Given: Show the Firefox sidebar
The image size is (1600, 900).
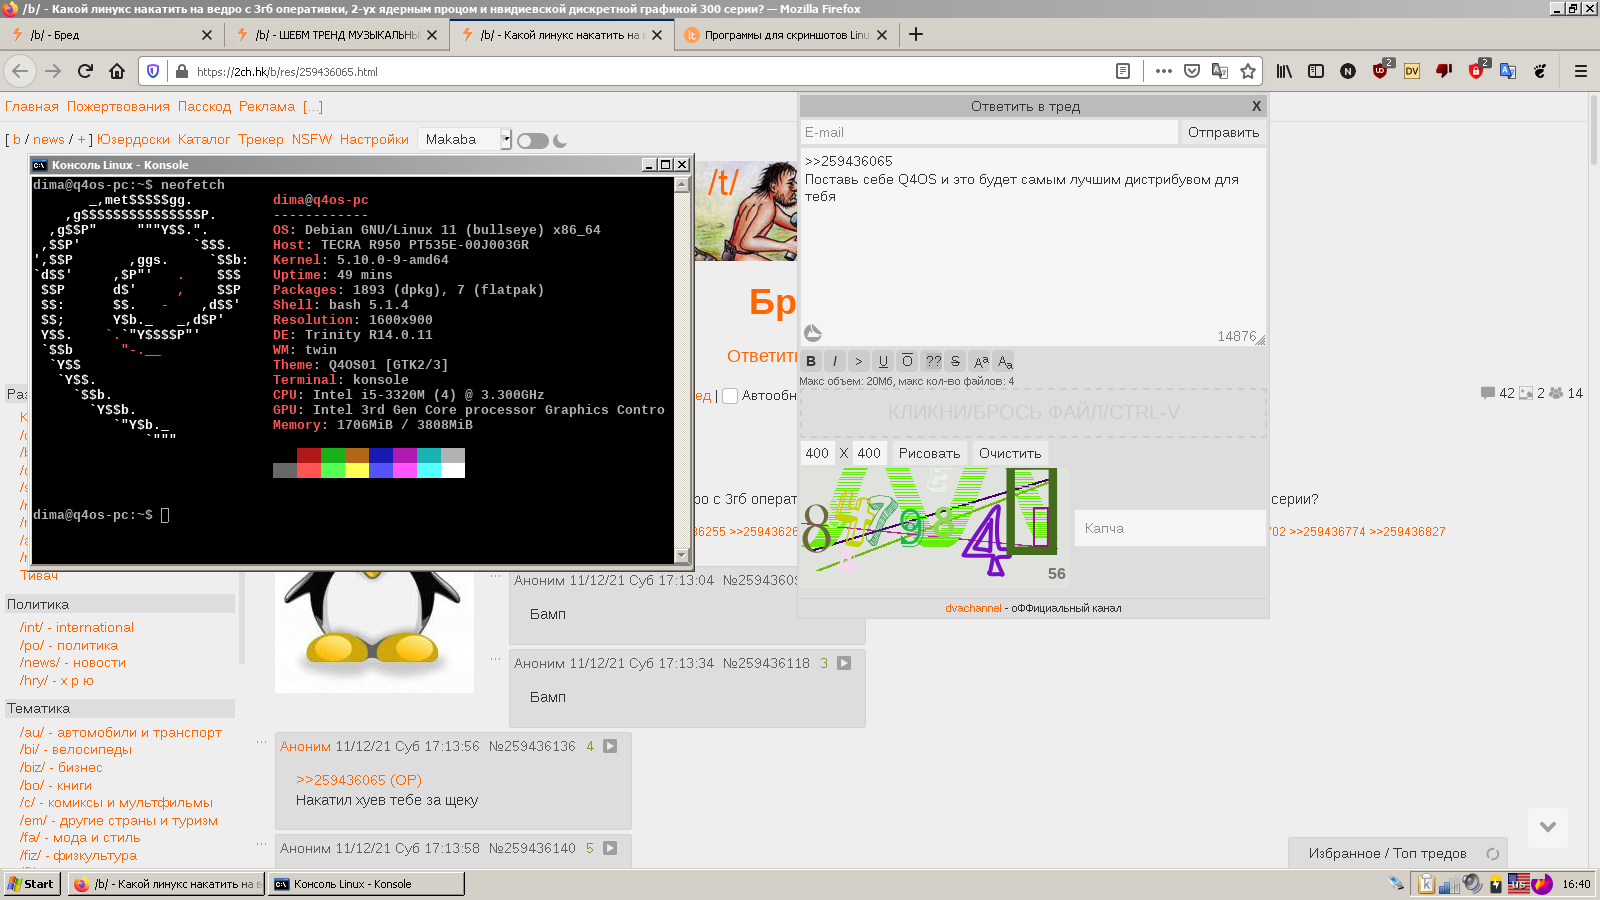Looking at the screenshot, I should coord(1316,71).
